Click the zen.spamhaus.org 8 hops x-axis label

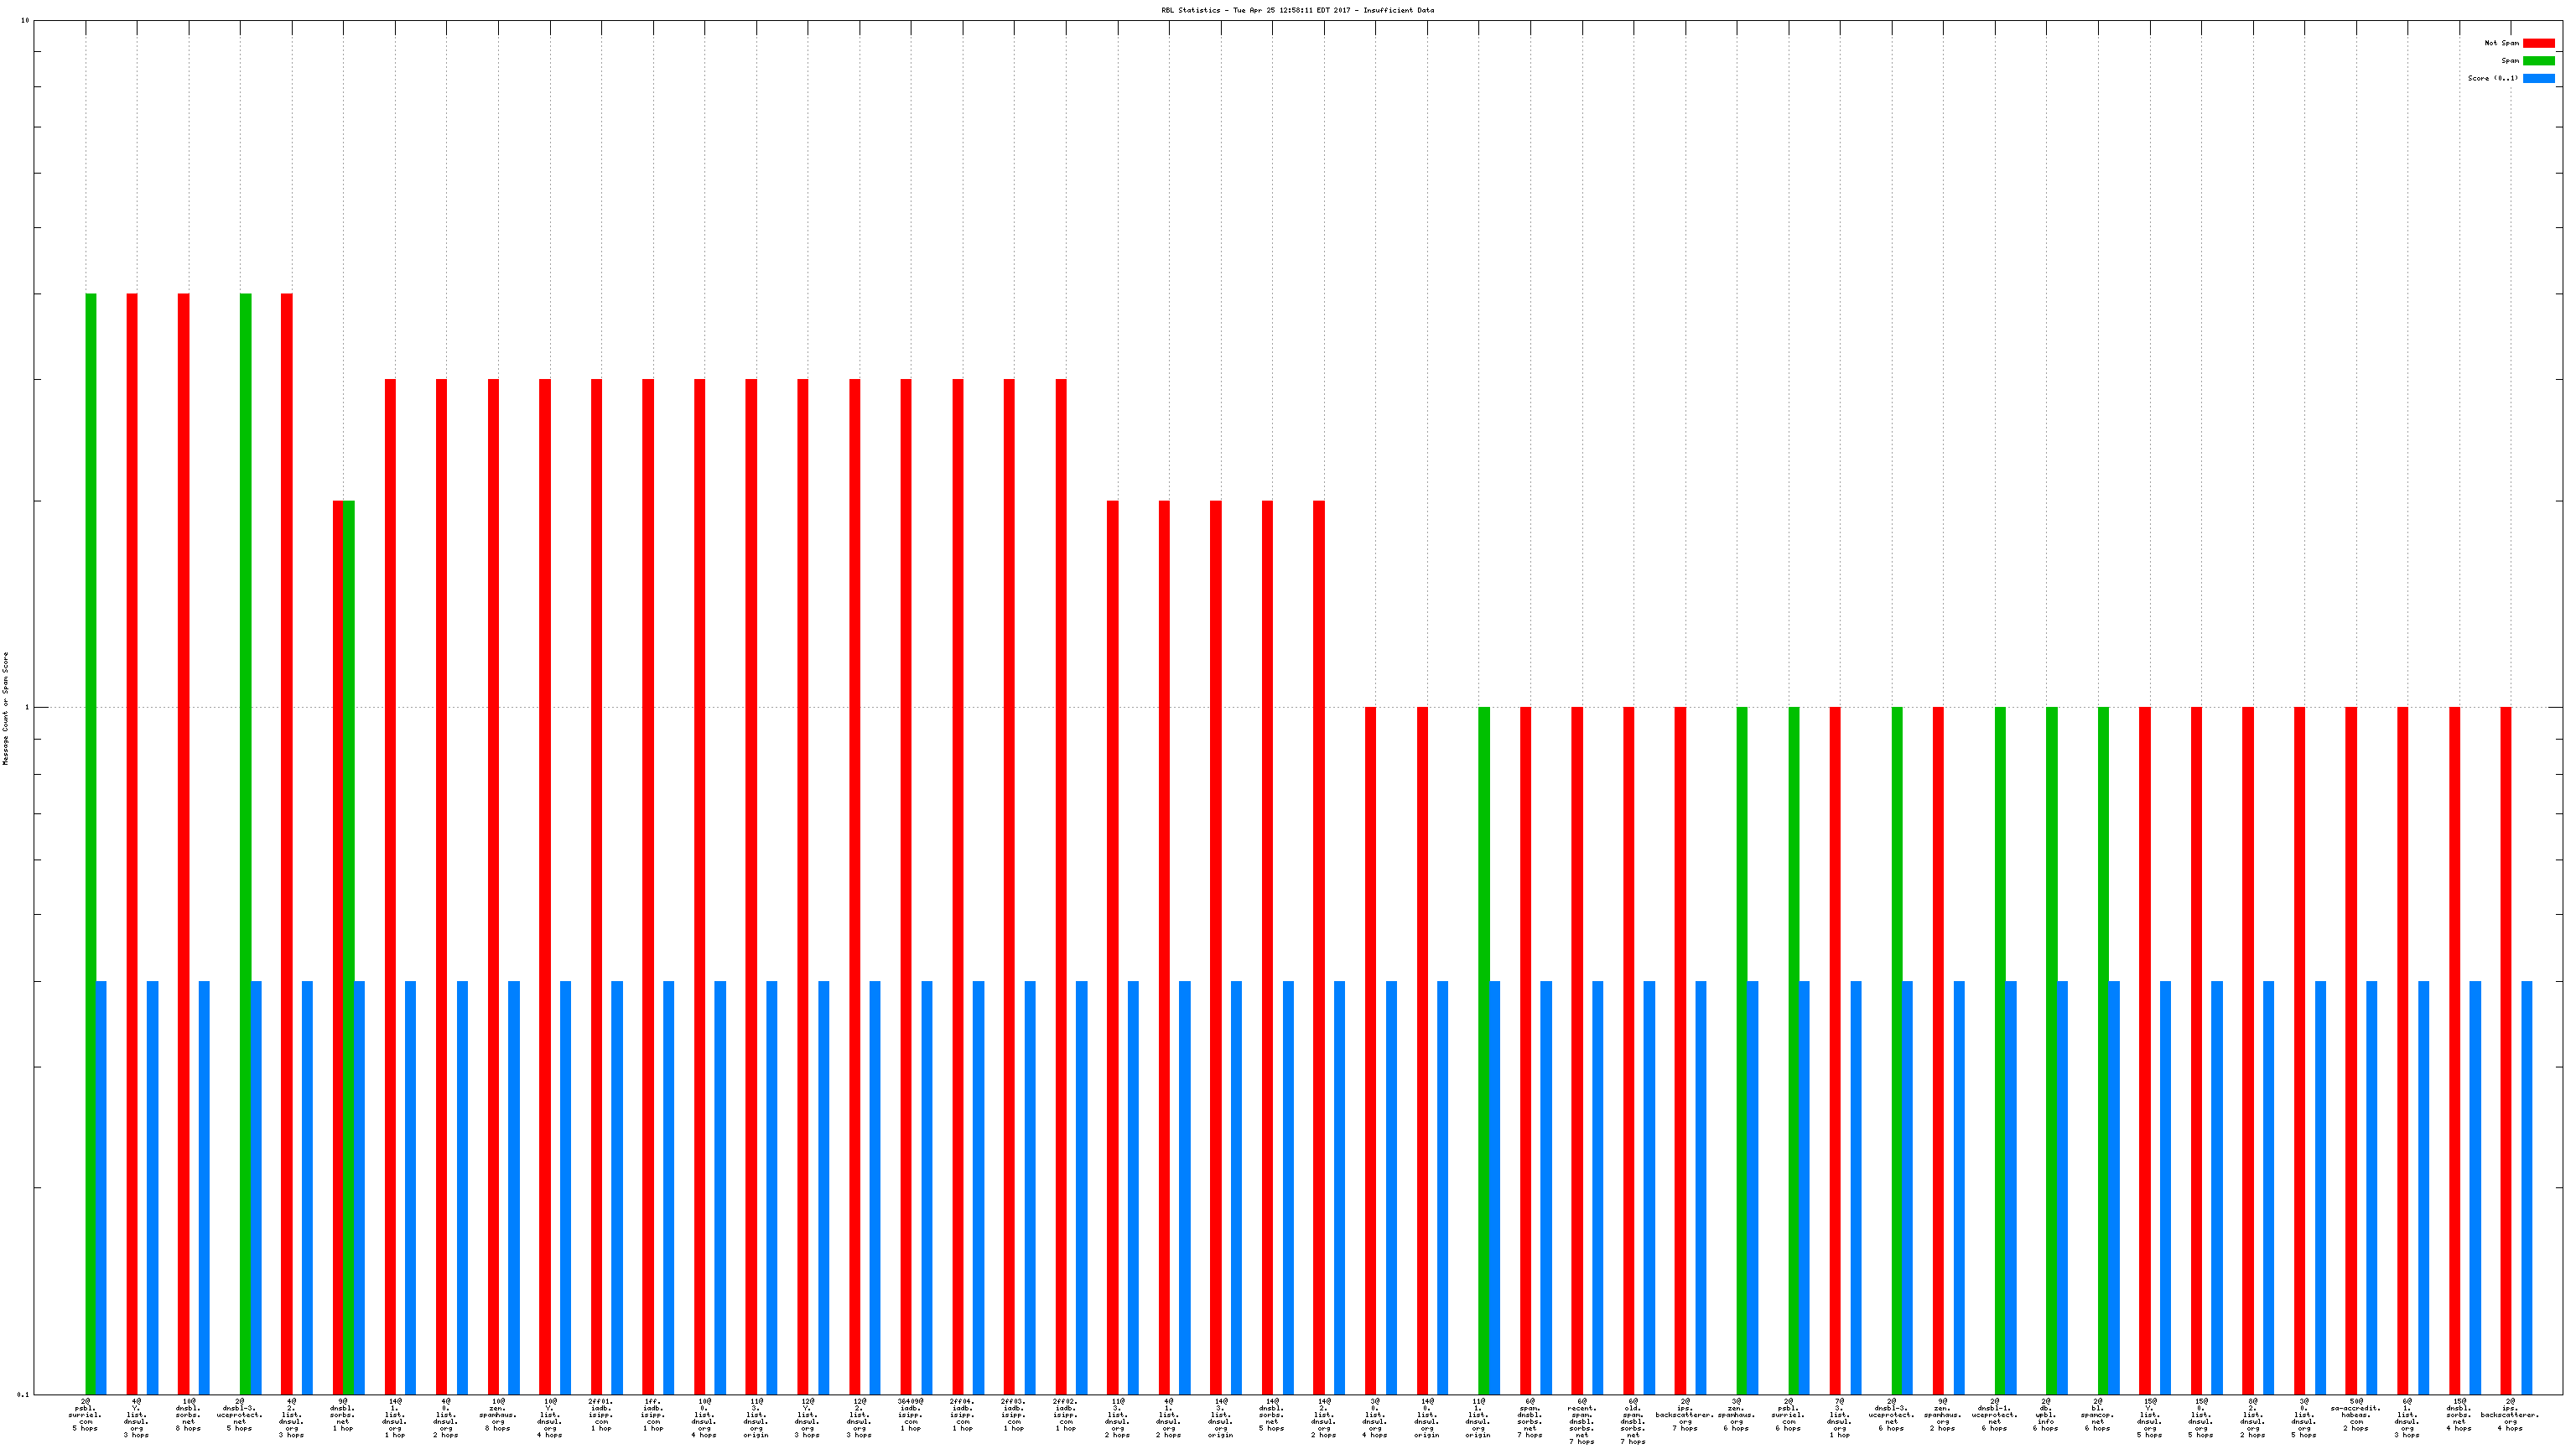[498, 1415]
